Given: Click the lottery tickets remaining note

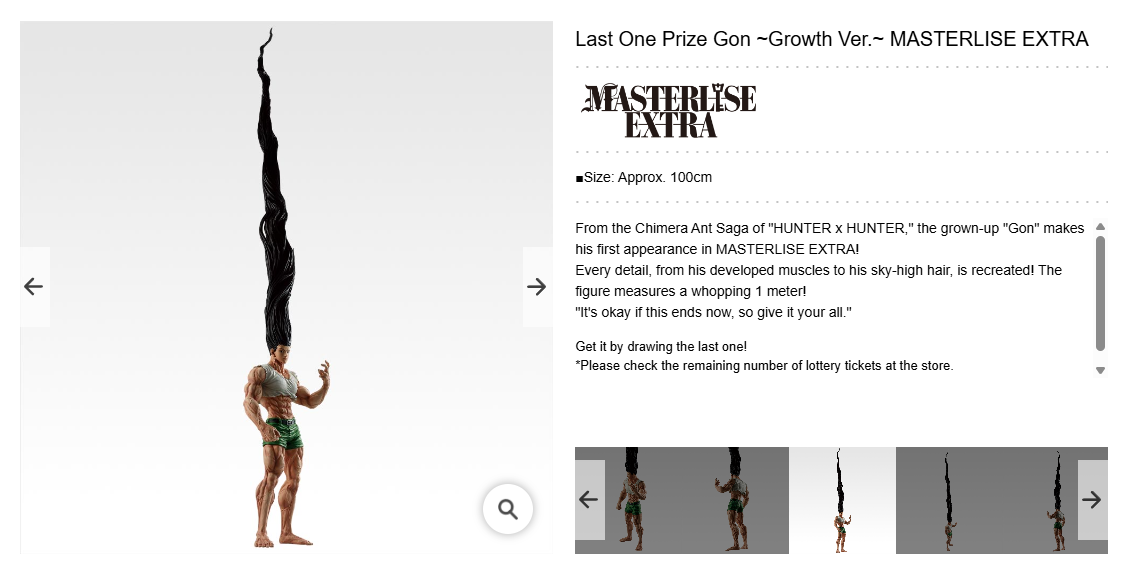Looking at the screenshot, I should pyautogui.click(x=764, y=366).
